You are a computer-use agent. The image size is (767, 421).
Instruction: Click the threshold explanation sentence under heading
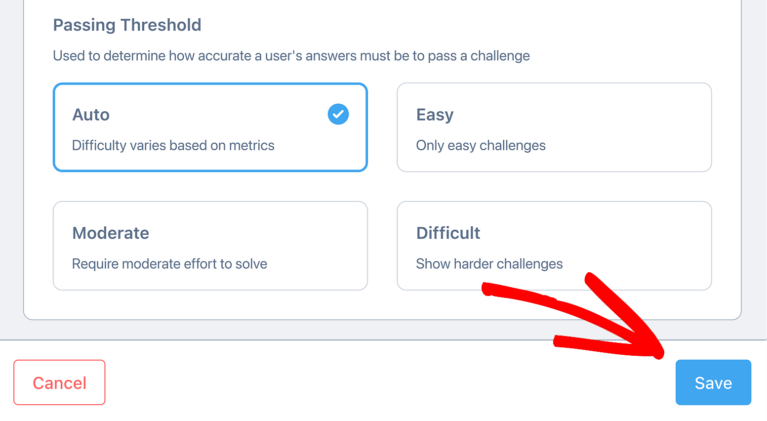coord(291,56)
